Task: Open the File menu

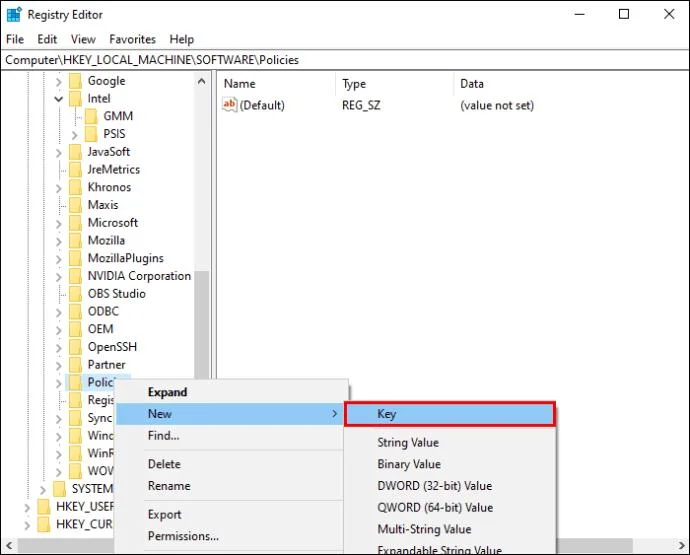Action: pyautogui.click(x=15, y=39)
